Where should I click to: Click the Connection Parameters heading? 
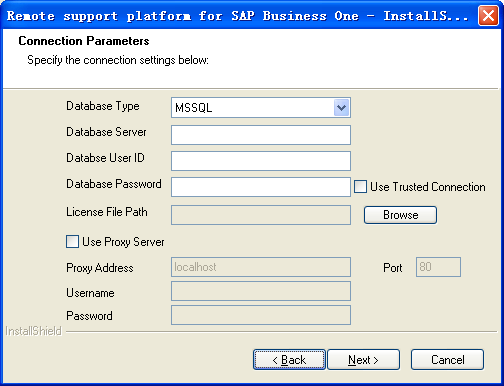coord(84,41)
